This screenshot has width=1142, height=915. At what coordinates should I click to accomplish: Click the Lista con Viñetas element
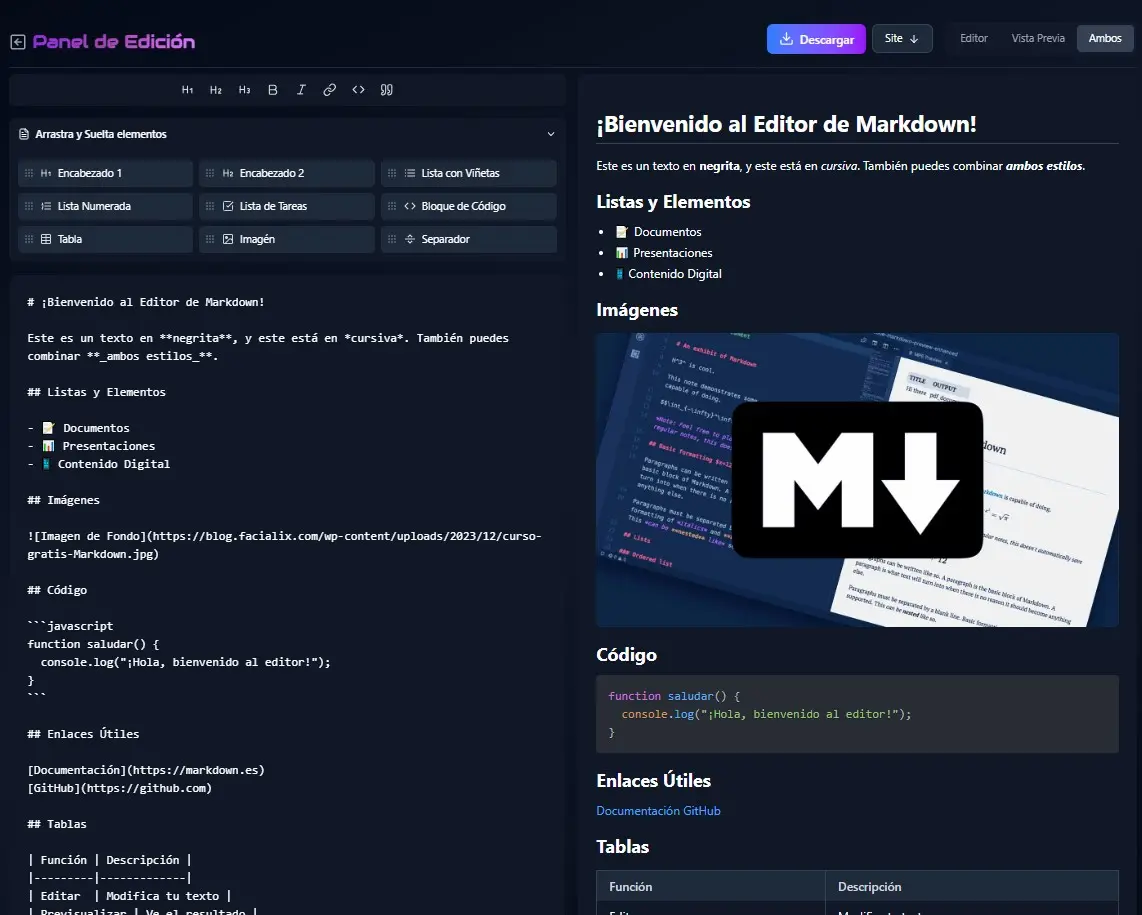pyautogui.click(x=469, y=173)
